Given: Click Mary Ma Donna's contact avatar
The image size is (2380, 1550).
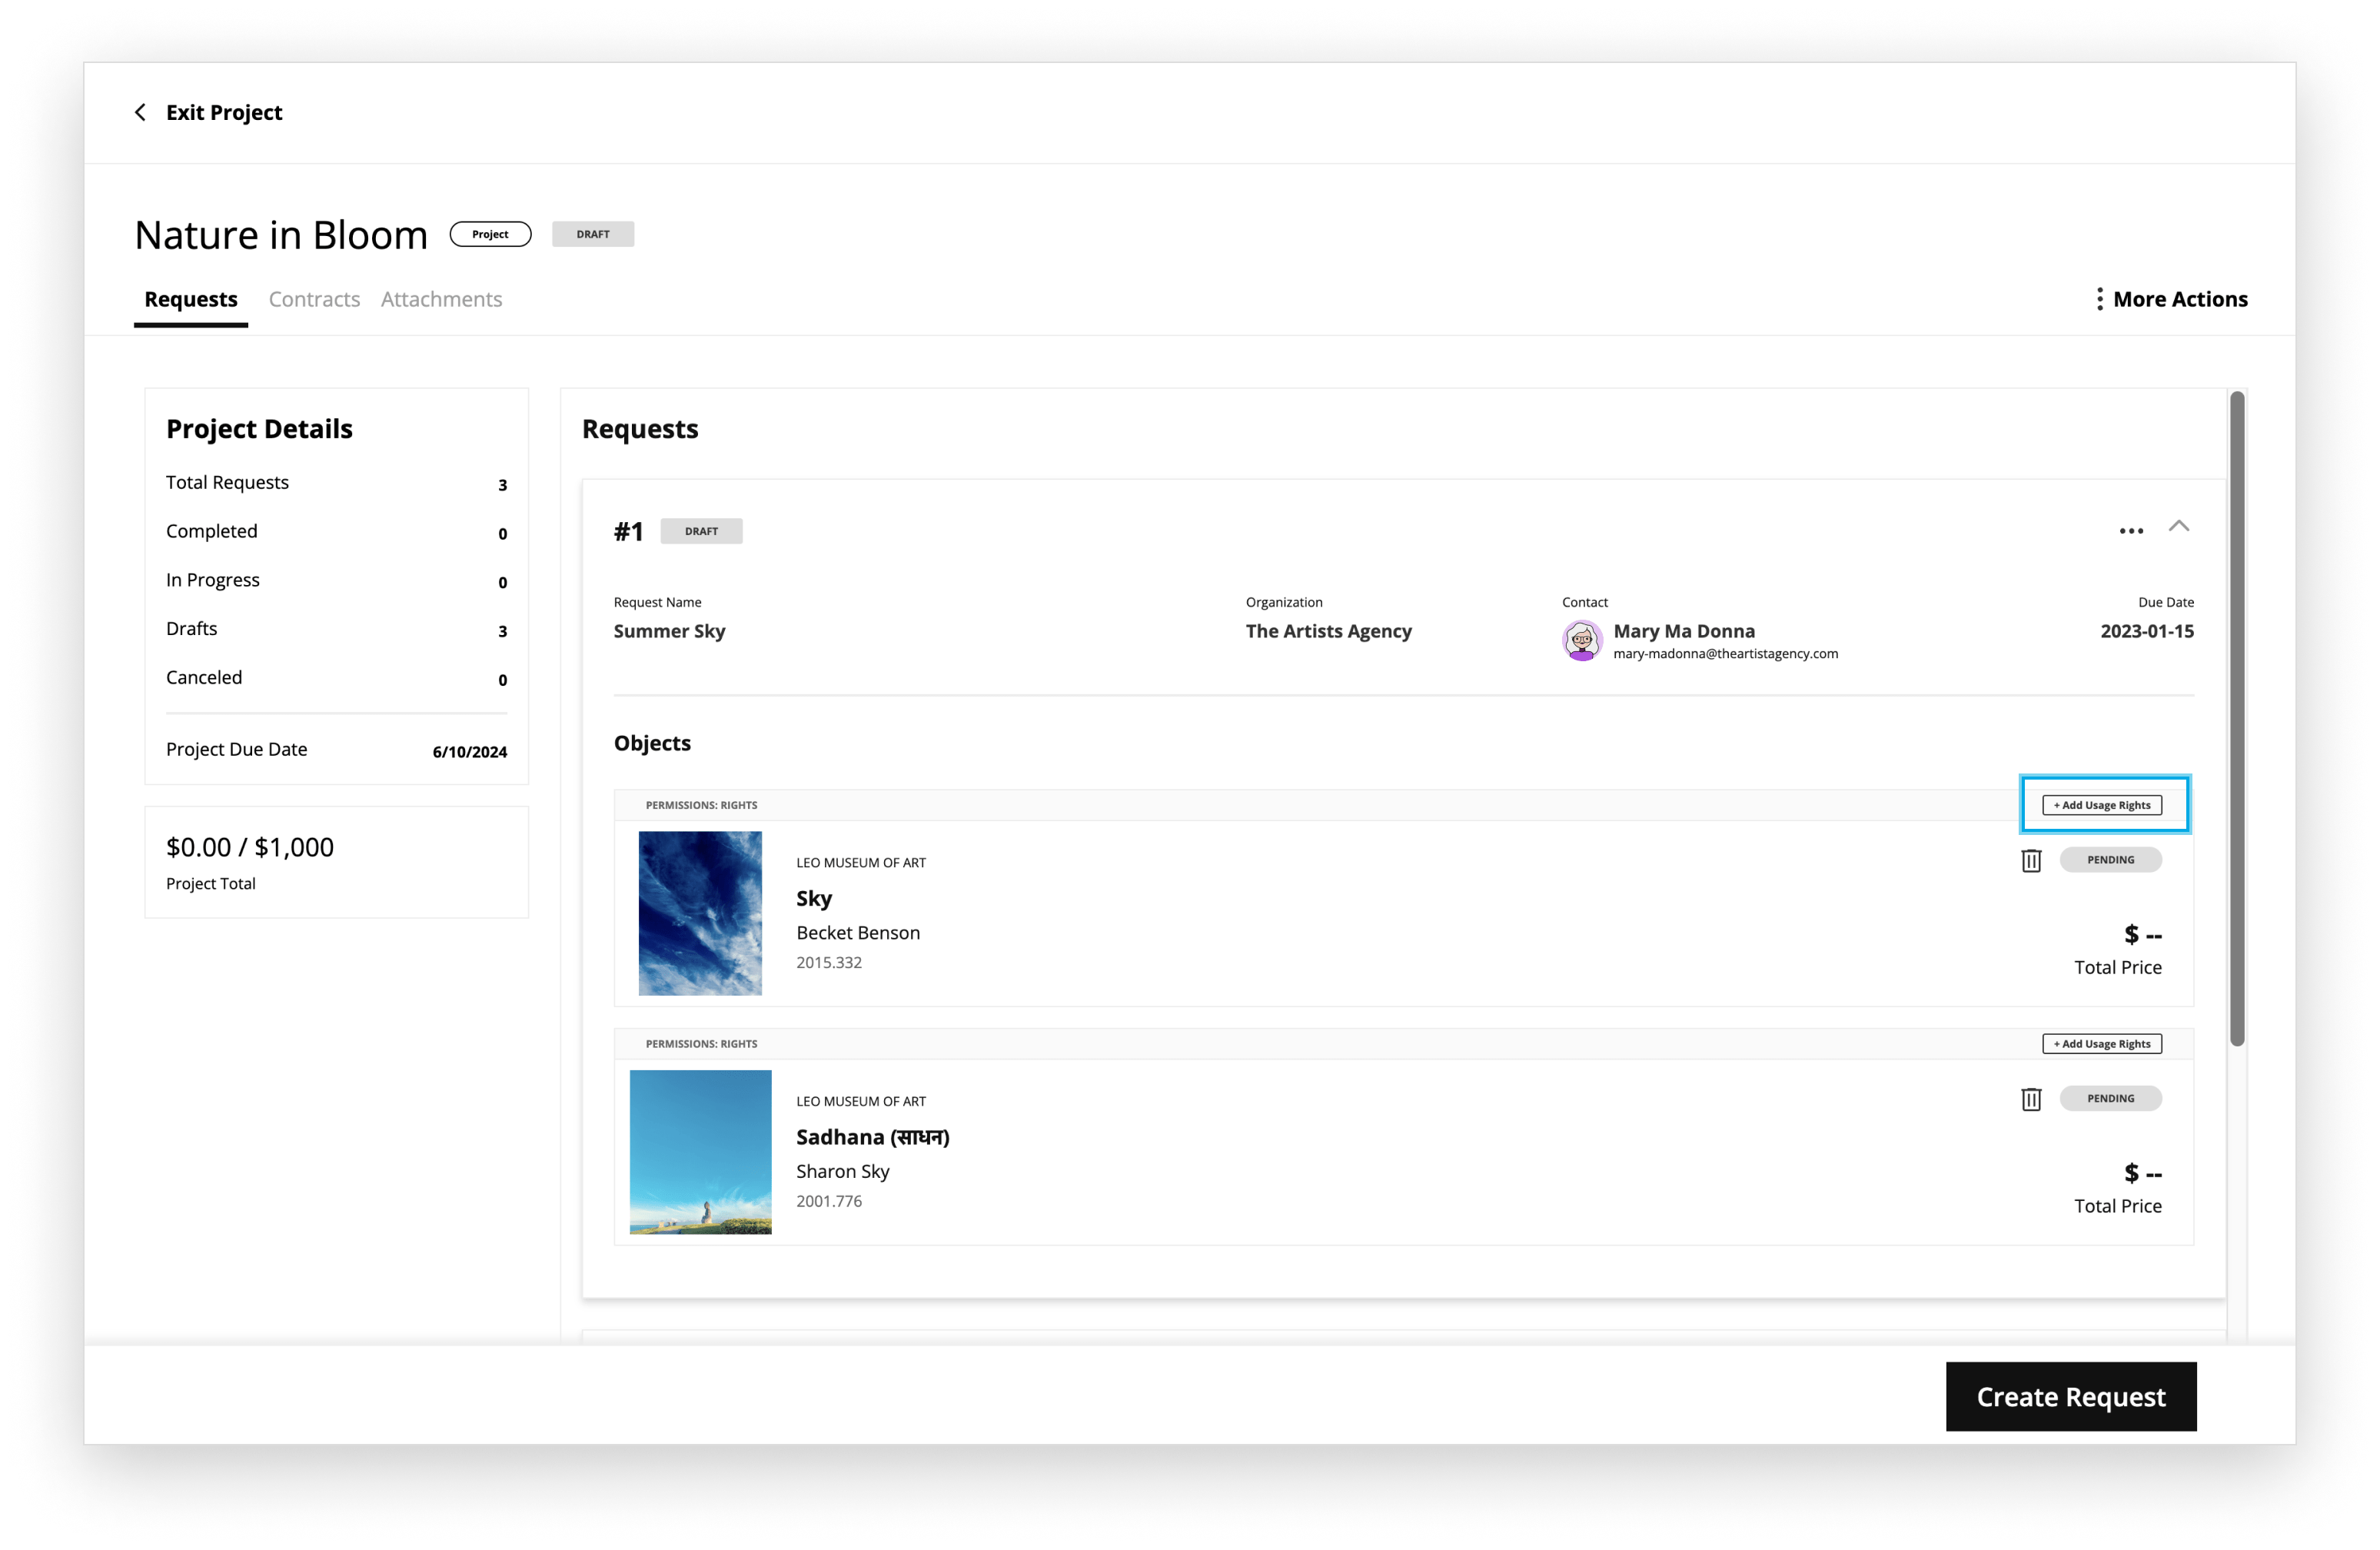Looking at the screenshot, I should point(1582,641).
